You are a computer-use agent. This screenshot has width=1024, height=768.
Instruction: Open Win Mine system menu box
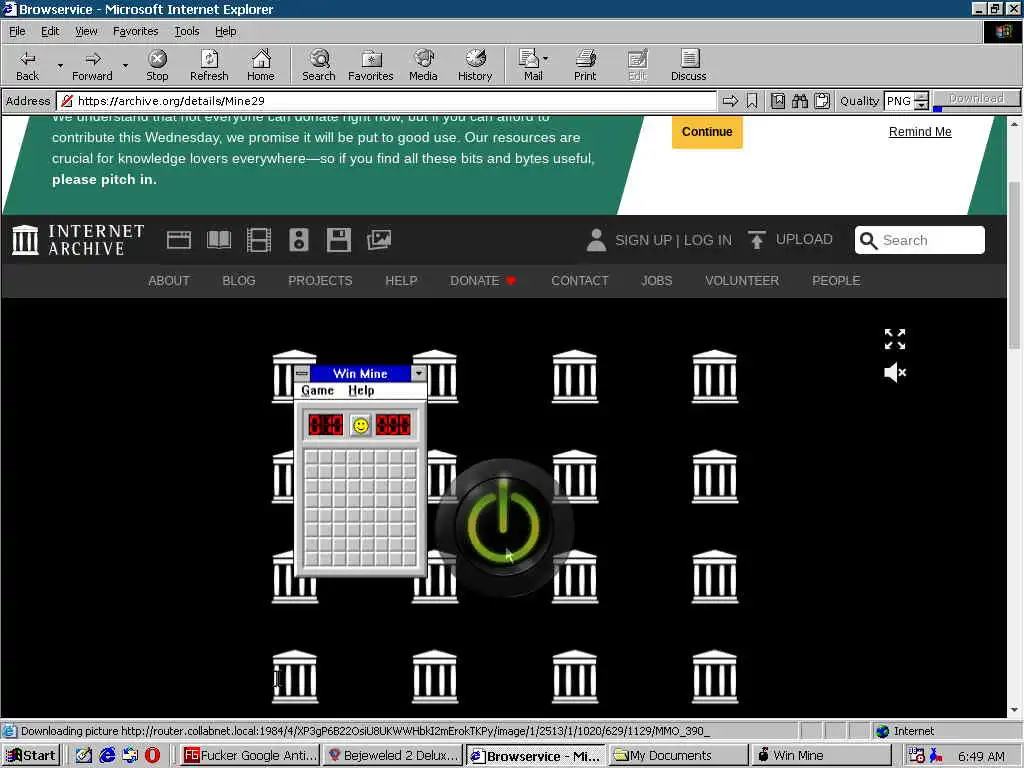pos(302,373)
